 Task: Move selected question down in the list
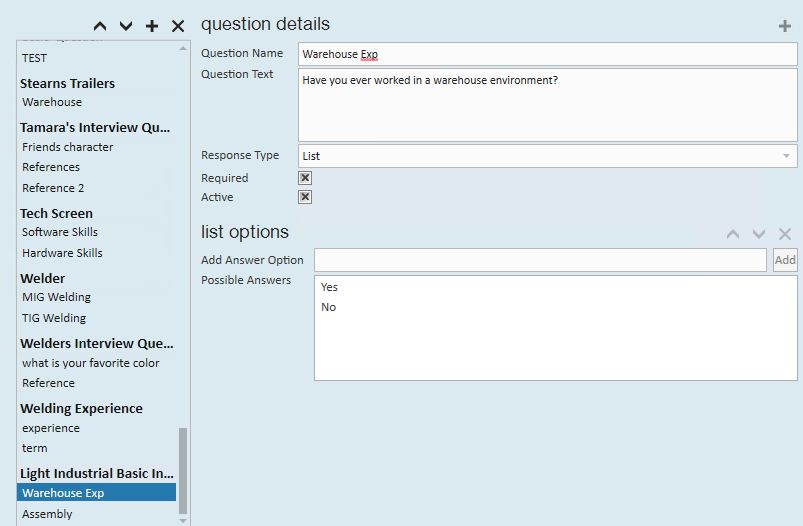click(x=126, y=26)
